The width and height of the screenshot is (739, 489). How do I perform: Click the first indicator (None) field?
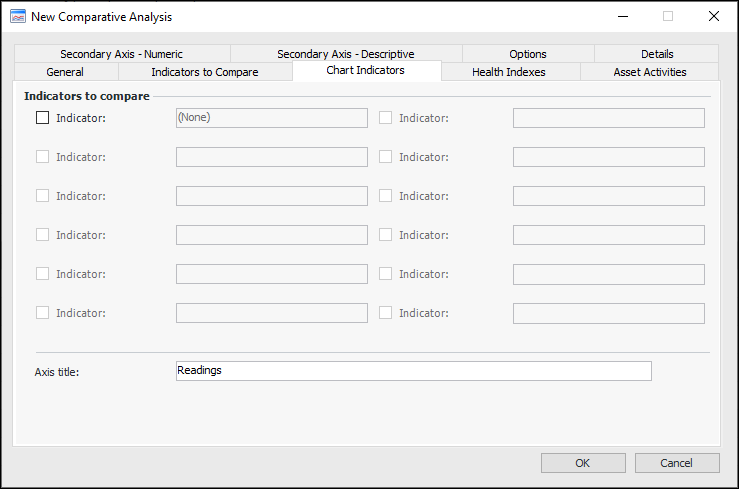click(x=271, y=118)
